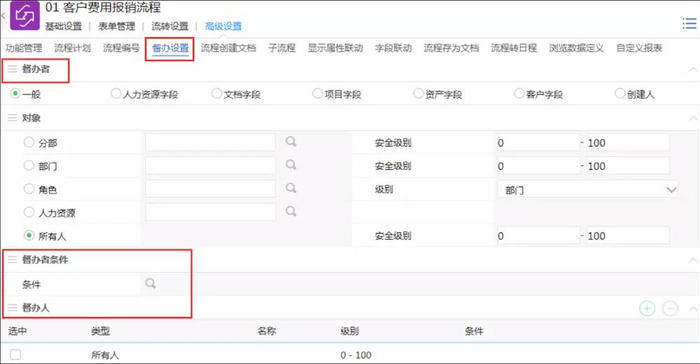Collapse the 督办者条件 section chevron
This screenshot has width=700, height=364.
(x=692, y=260)
